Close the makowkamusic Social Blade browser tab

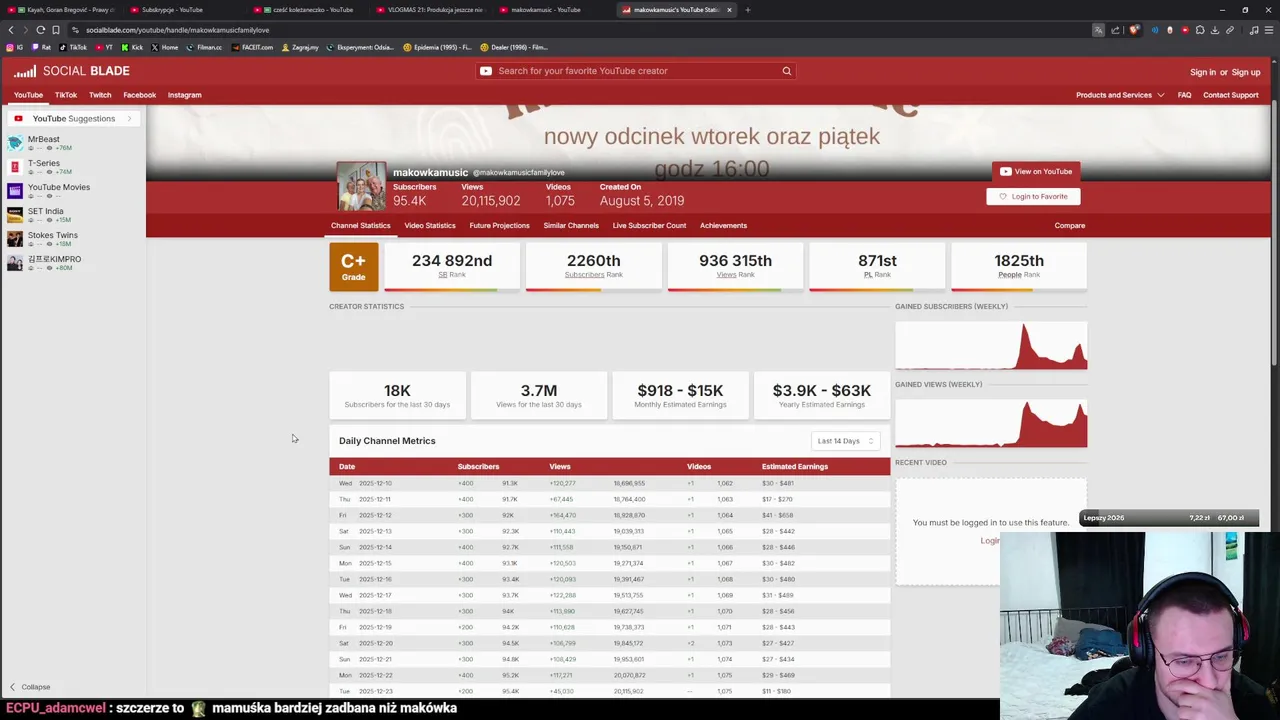[729, 10]
